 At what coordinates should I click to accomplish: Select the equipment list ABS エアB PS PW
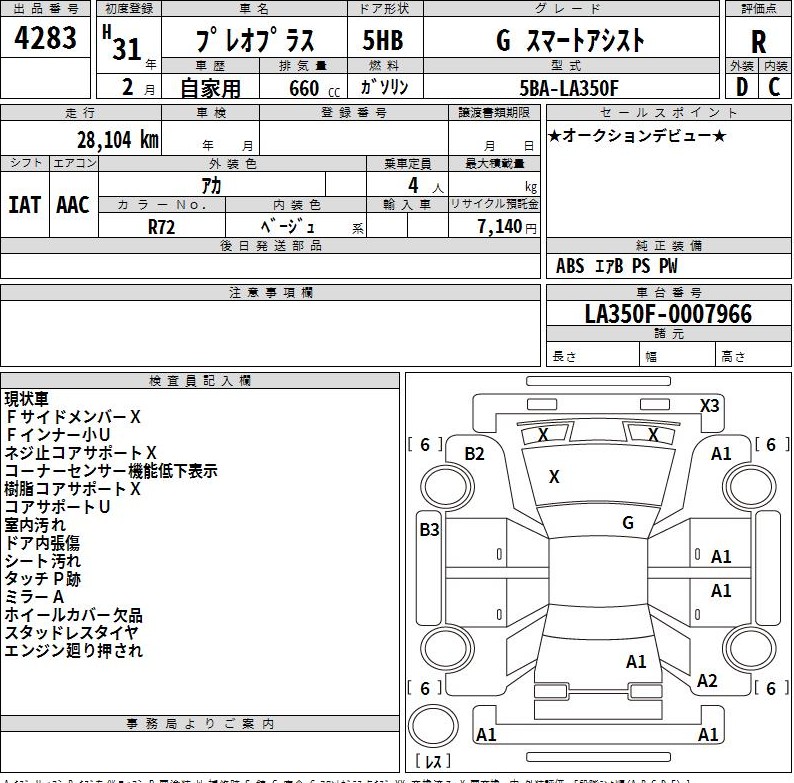point(616,265)
